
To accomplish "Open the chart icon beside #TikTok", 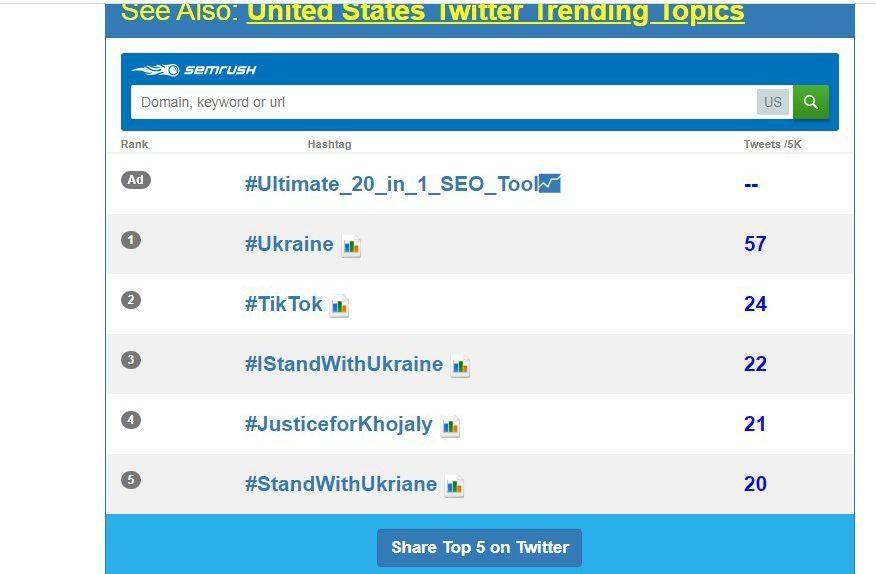I will coord(339,306).
